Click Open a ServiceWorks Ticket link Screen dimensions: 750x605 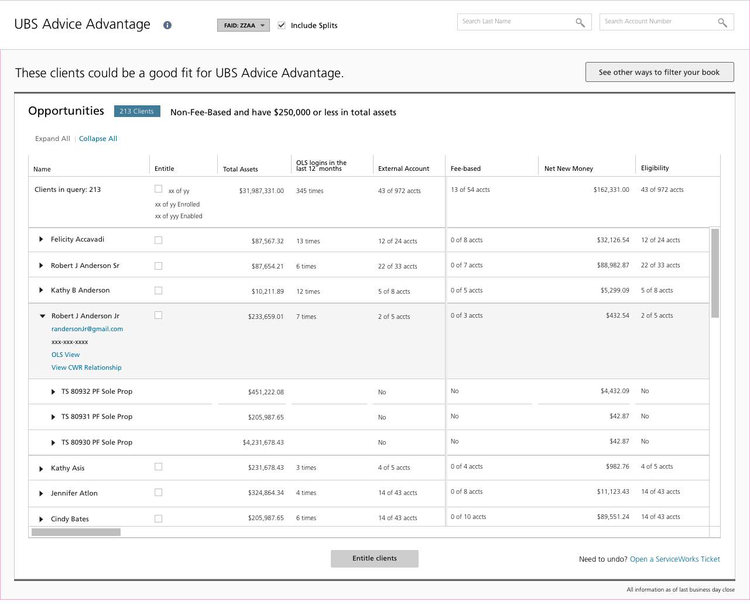point(675,559)
